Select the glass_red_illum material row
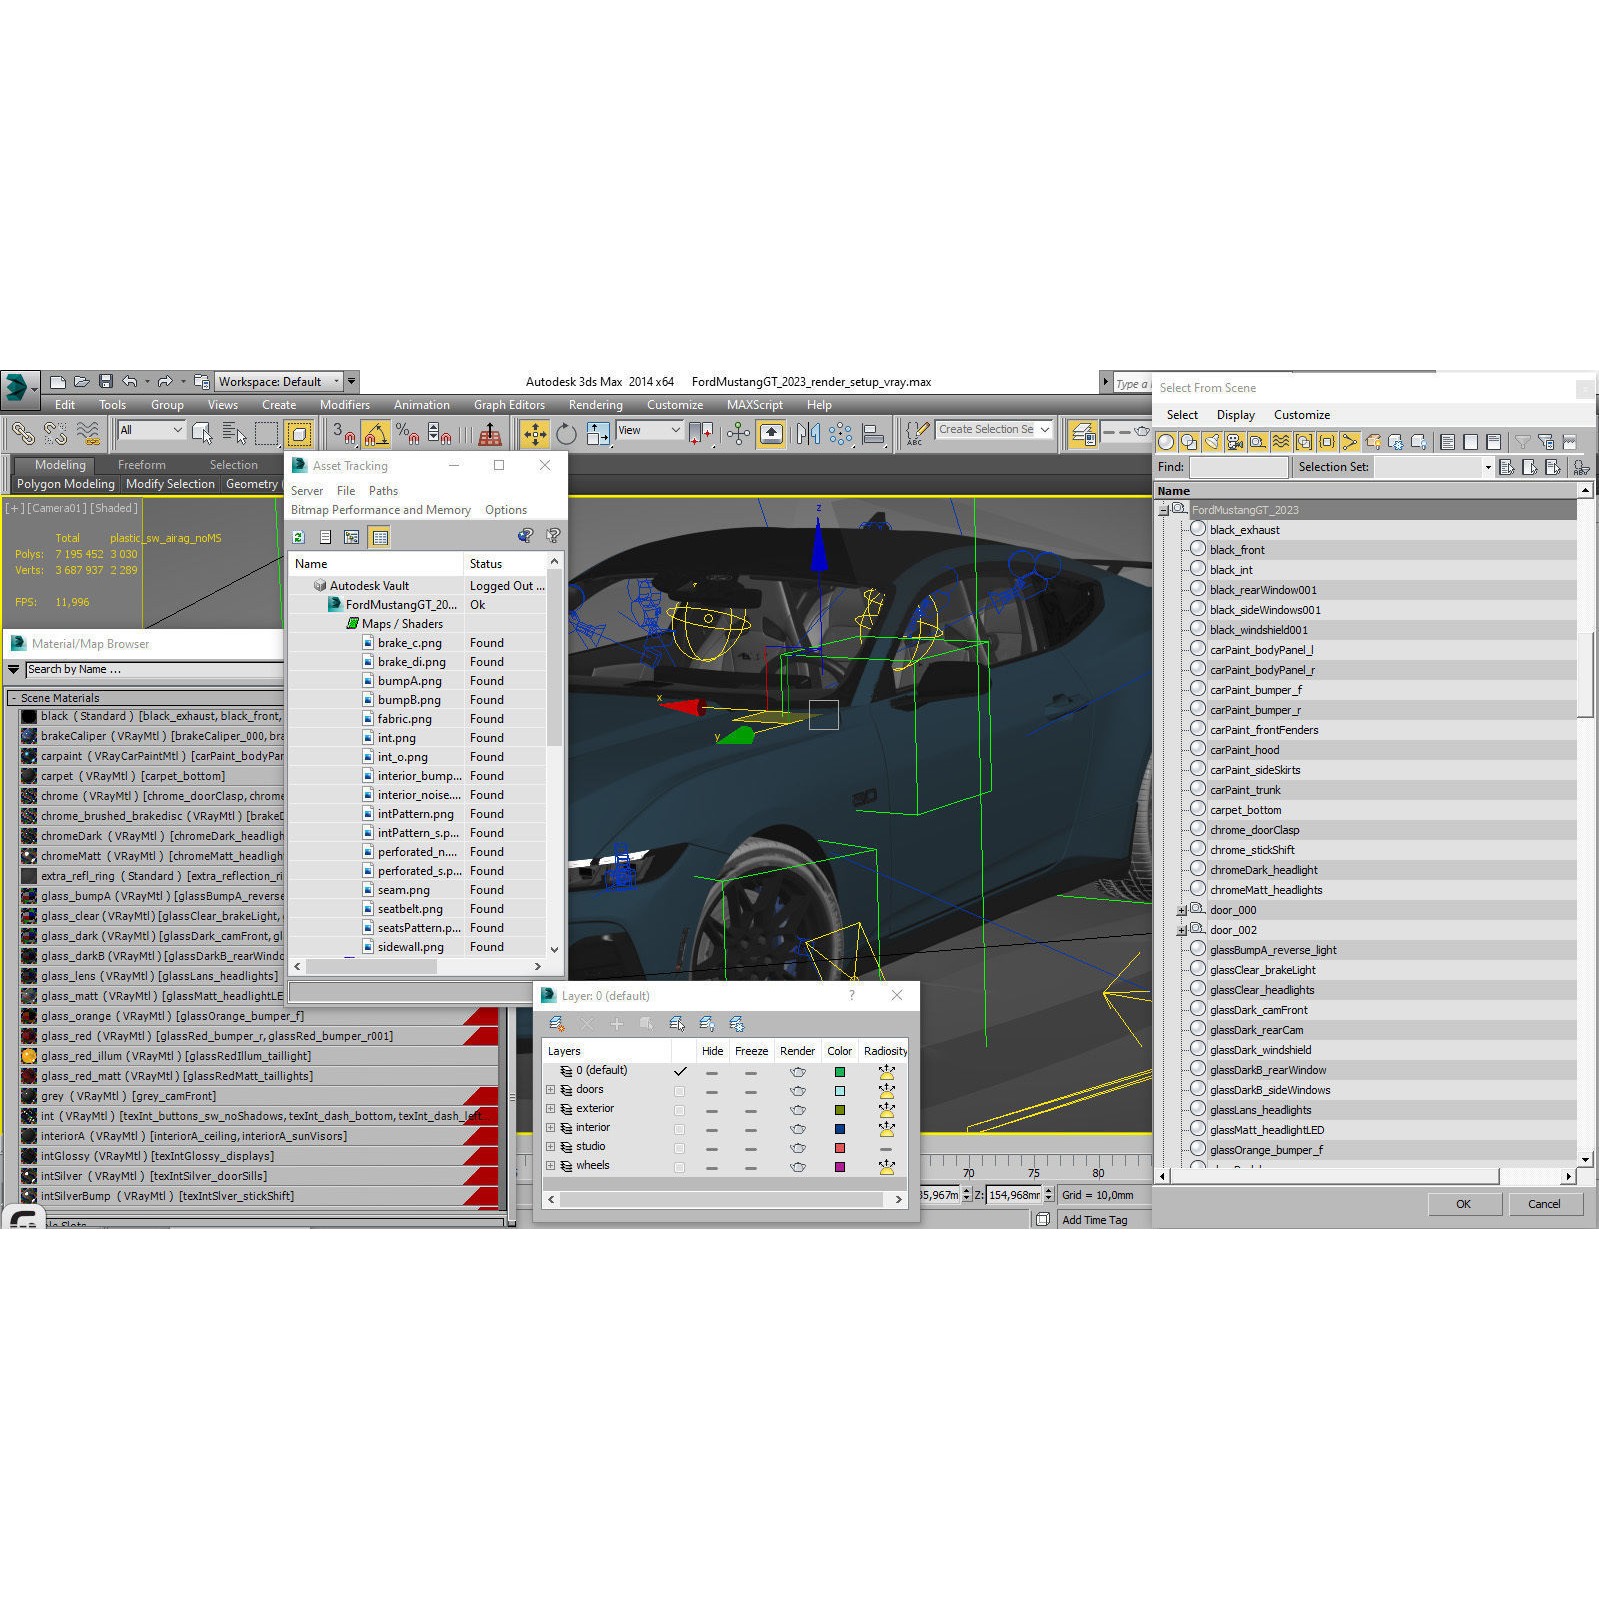The width and height of the screenshot is (1599, 1599). [x=258, y=1056]
